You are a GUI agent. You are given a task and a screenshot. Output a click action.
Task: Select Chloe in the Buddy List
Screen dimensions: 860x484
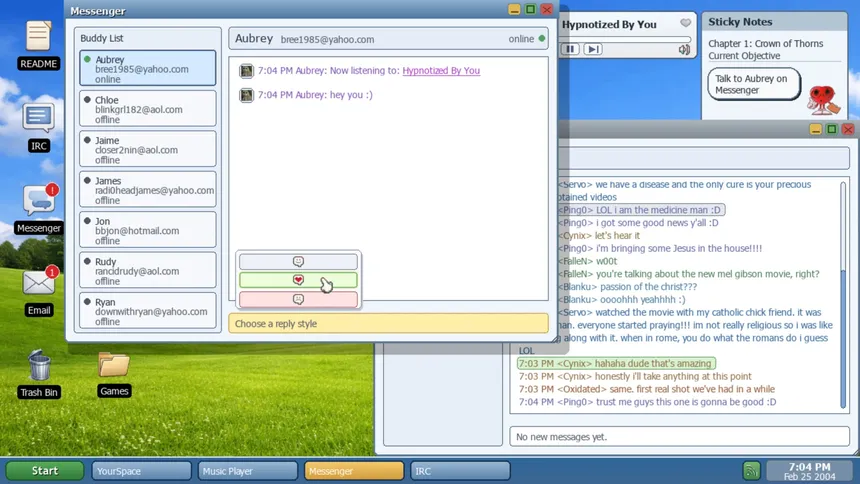point(148,109)
